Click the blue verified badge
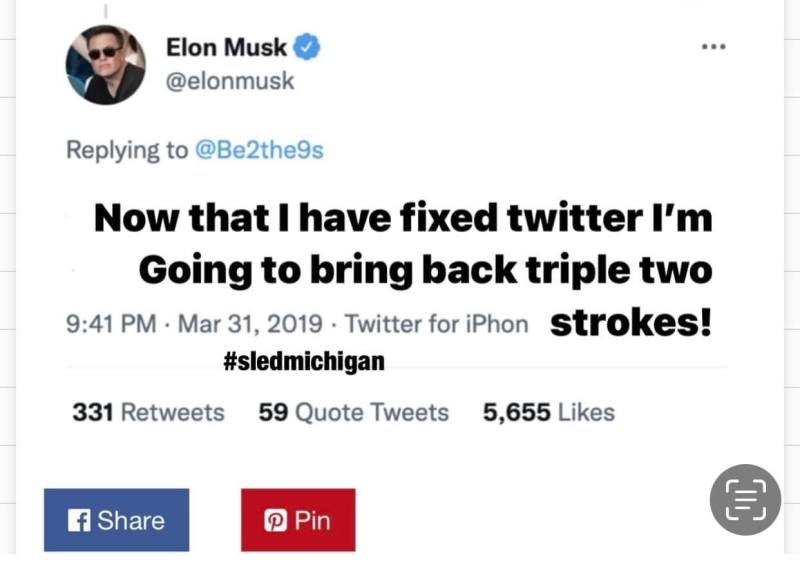 pyautogui.click(x=306, y=47)
